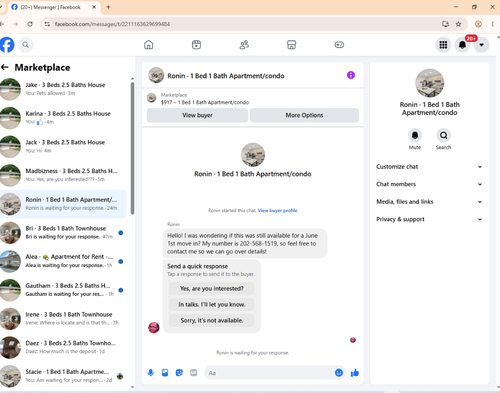The height and width of the screenshot is (393, 500).
Task: Open the nine-dot menu grid icon
Action: click(443, 45)
